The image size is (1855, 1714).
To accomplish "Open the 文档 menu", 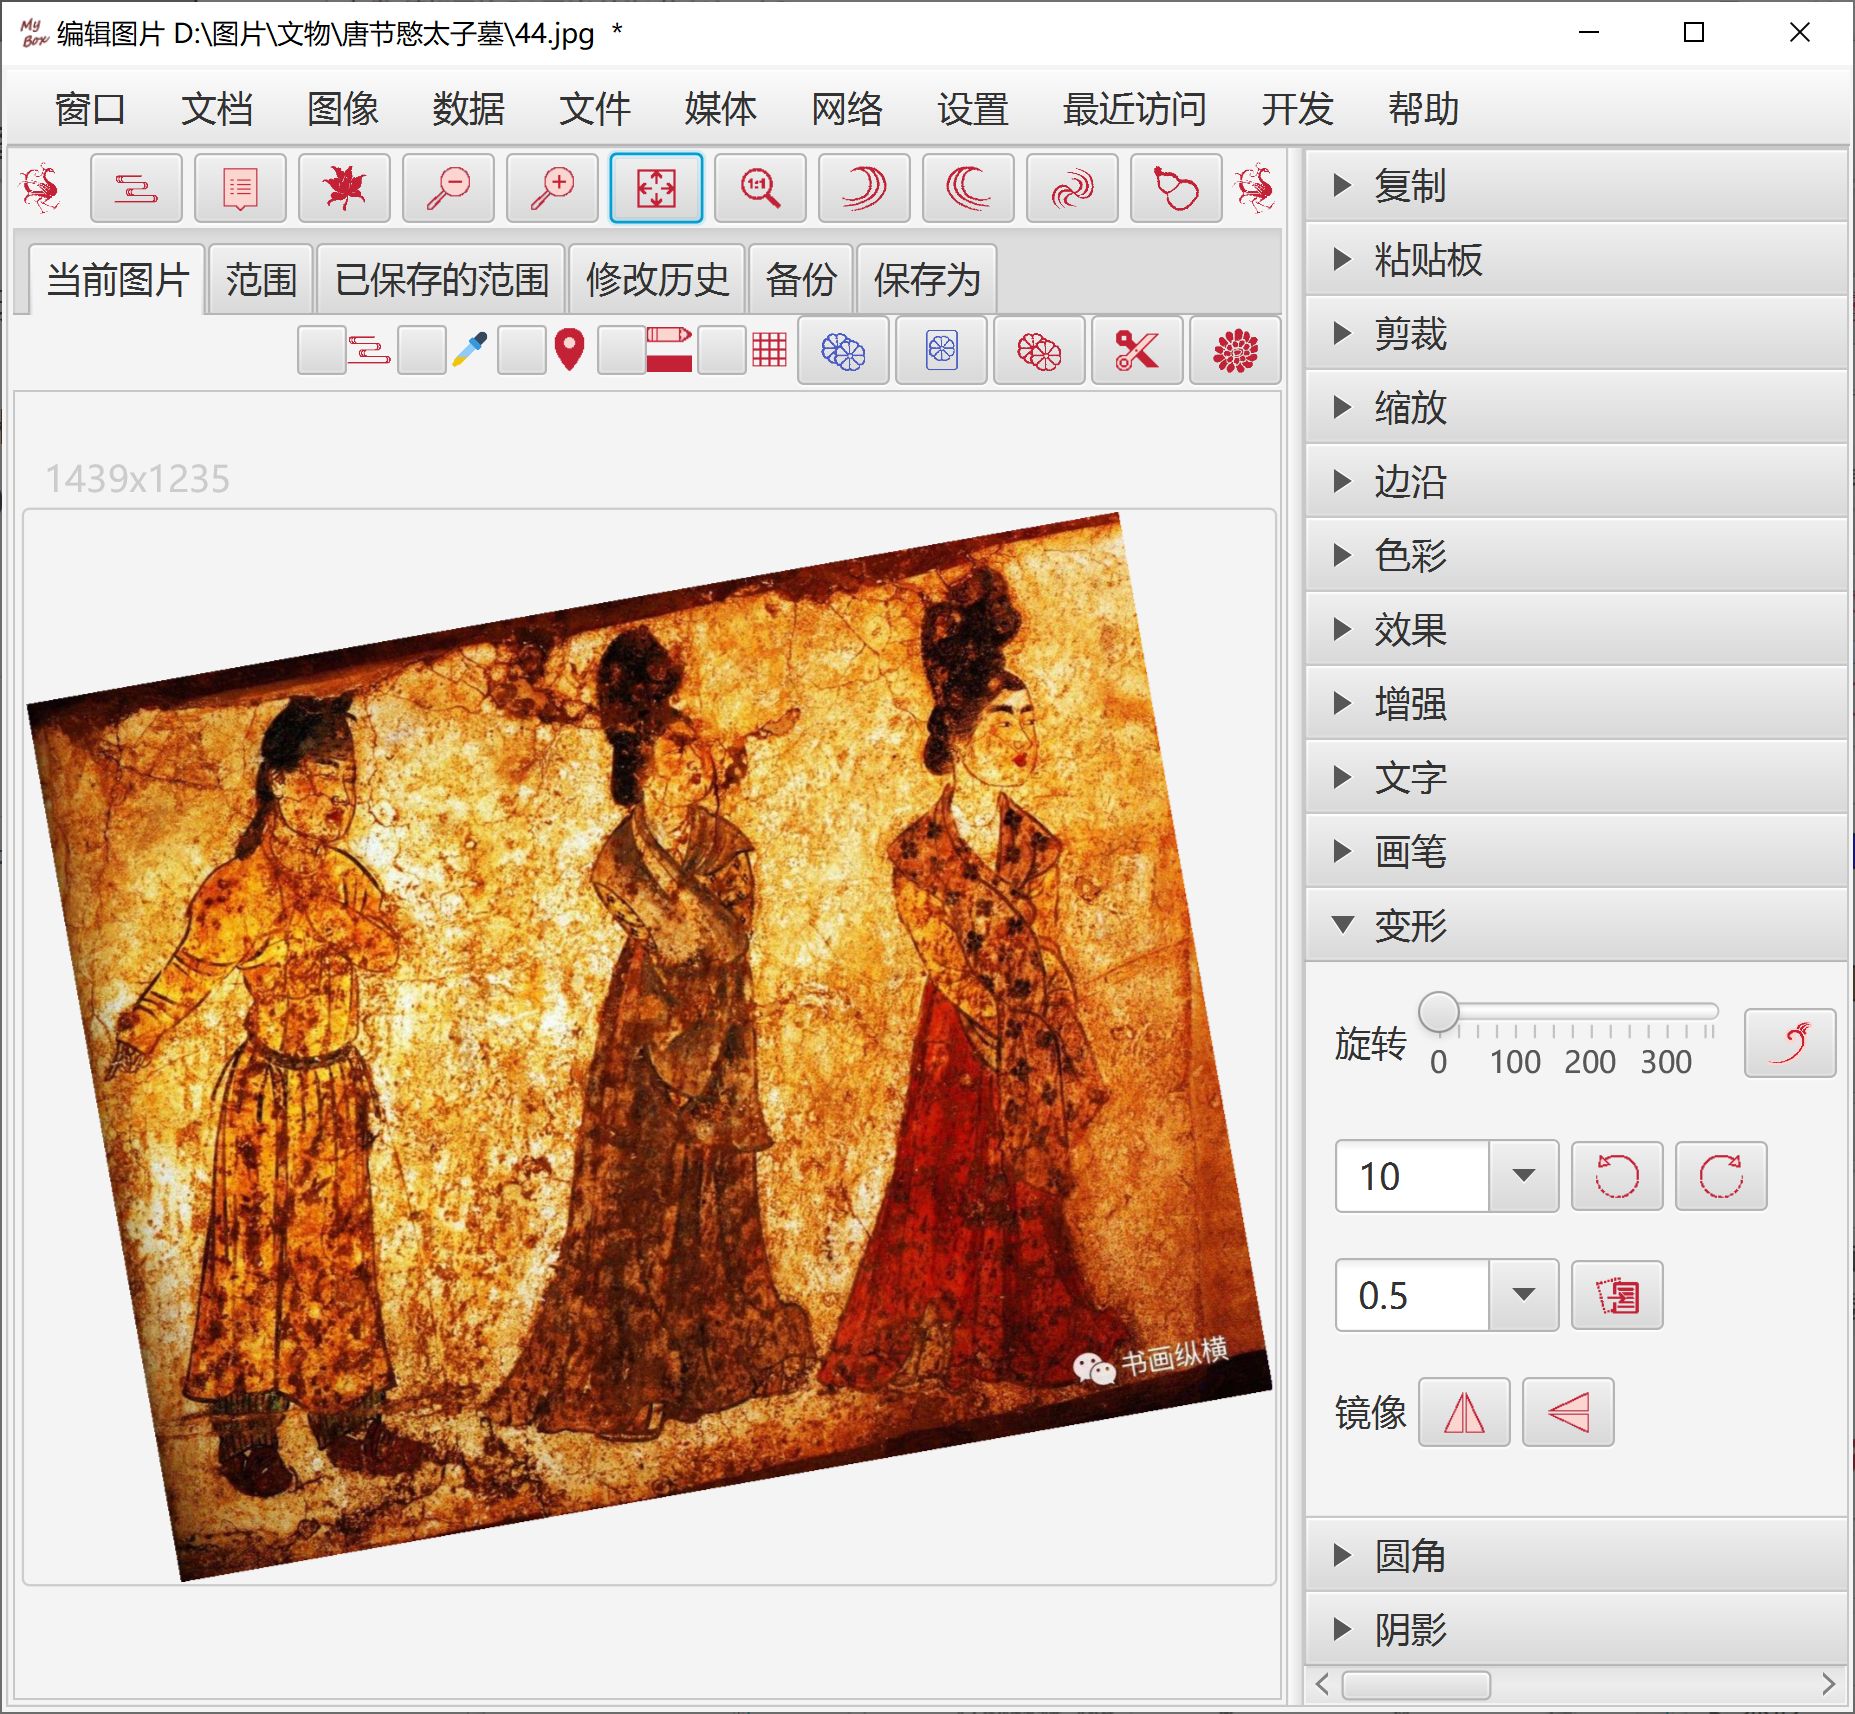I will click(x=216, y=109).
